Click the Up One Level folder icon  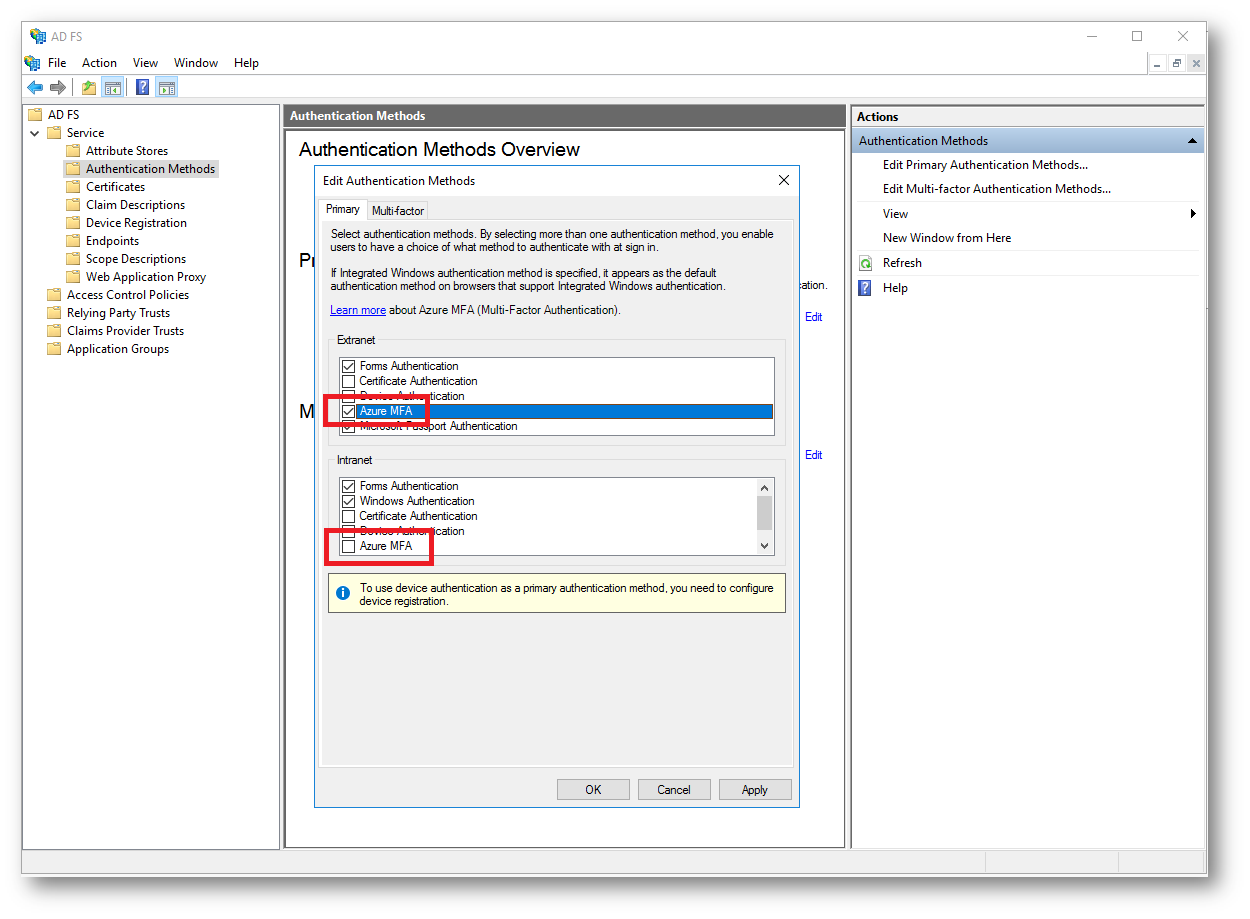pyautogui.click(x=89, y=88)
